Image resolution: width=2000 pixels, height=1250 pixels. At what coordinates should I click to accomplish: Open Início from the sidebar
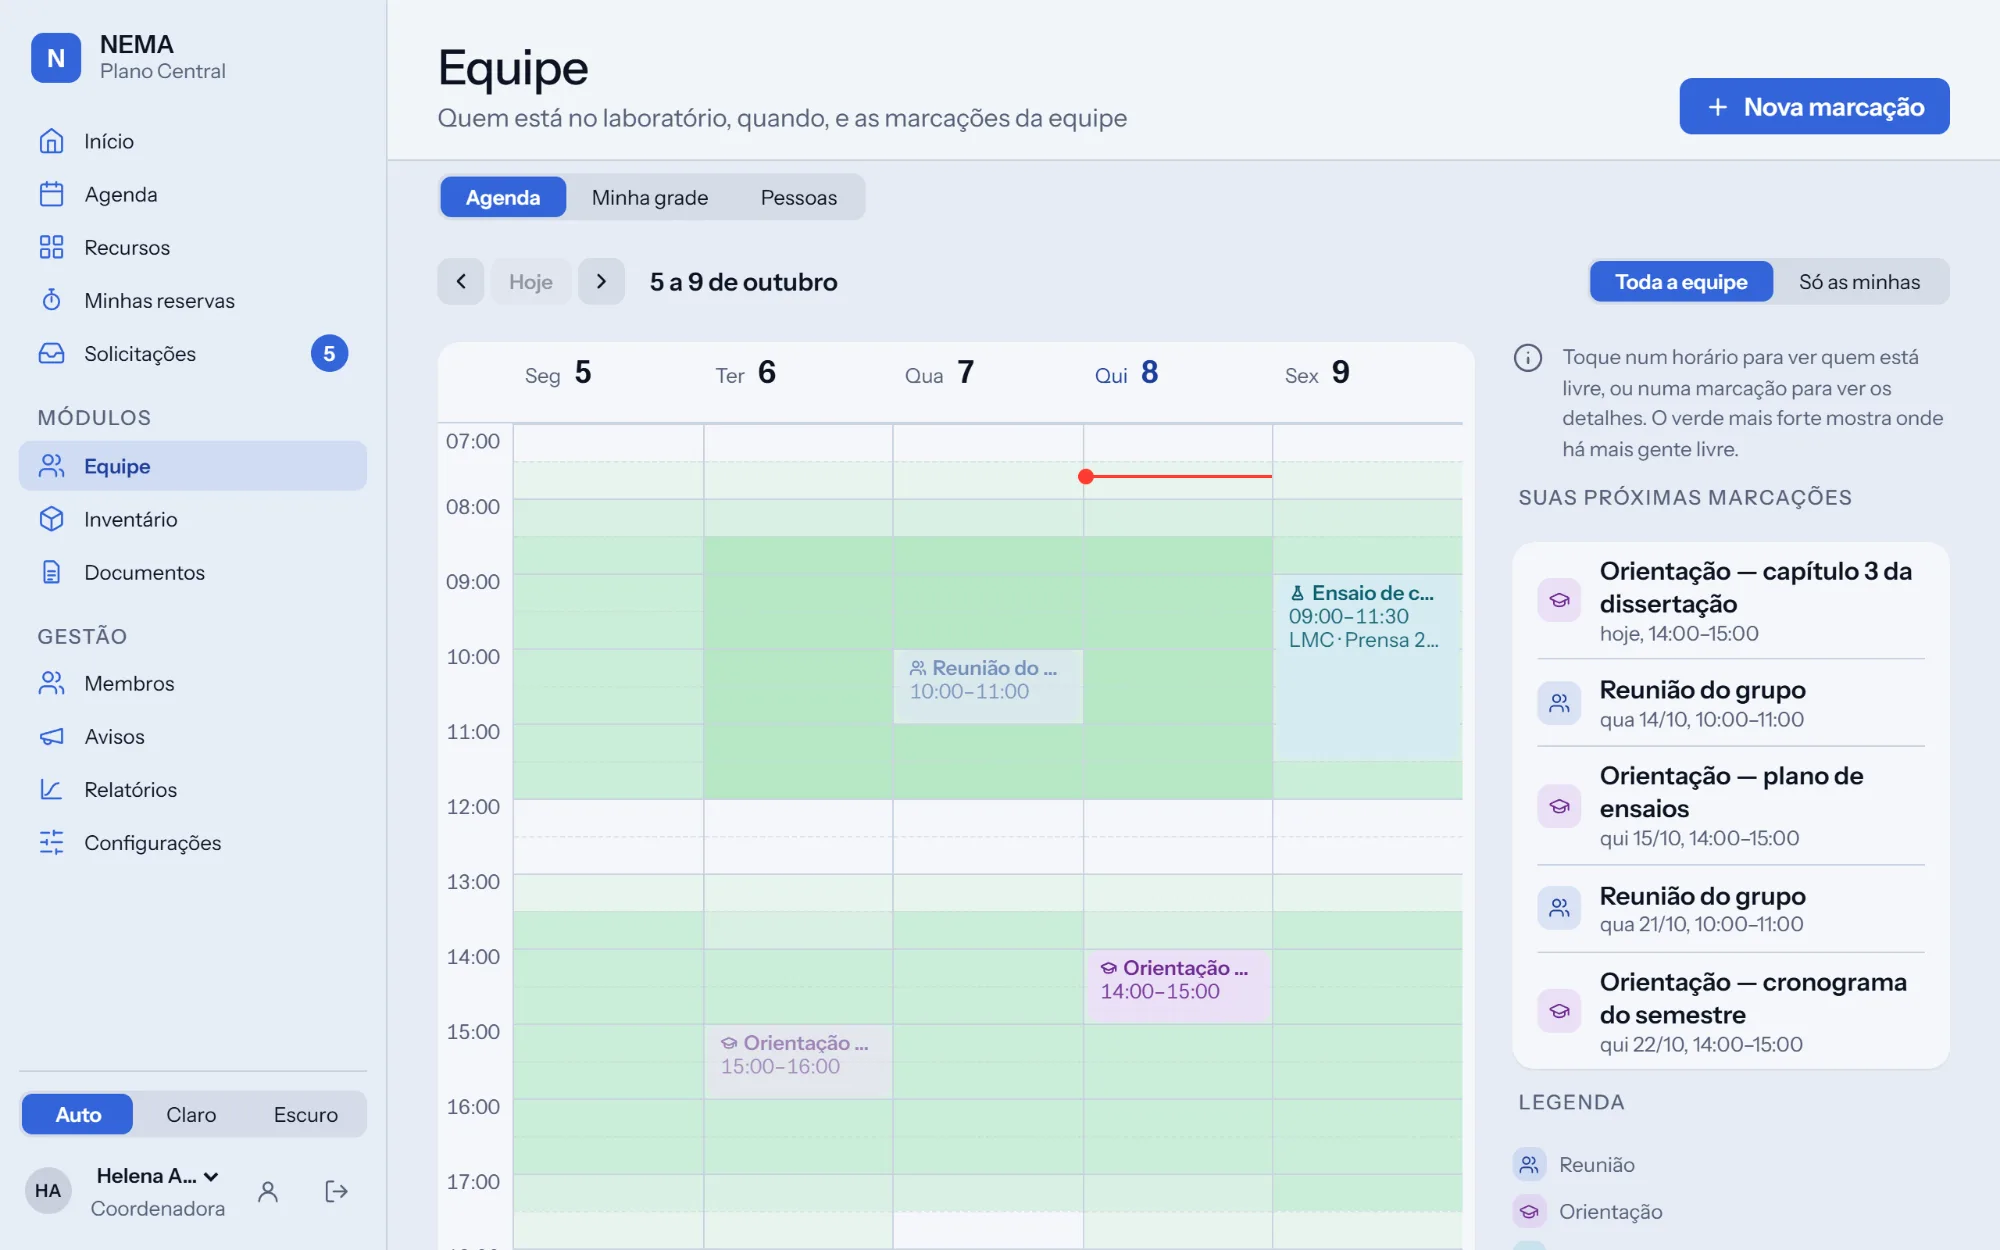(x=193, y=141)
